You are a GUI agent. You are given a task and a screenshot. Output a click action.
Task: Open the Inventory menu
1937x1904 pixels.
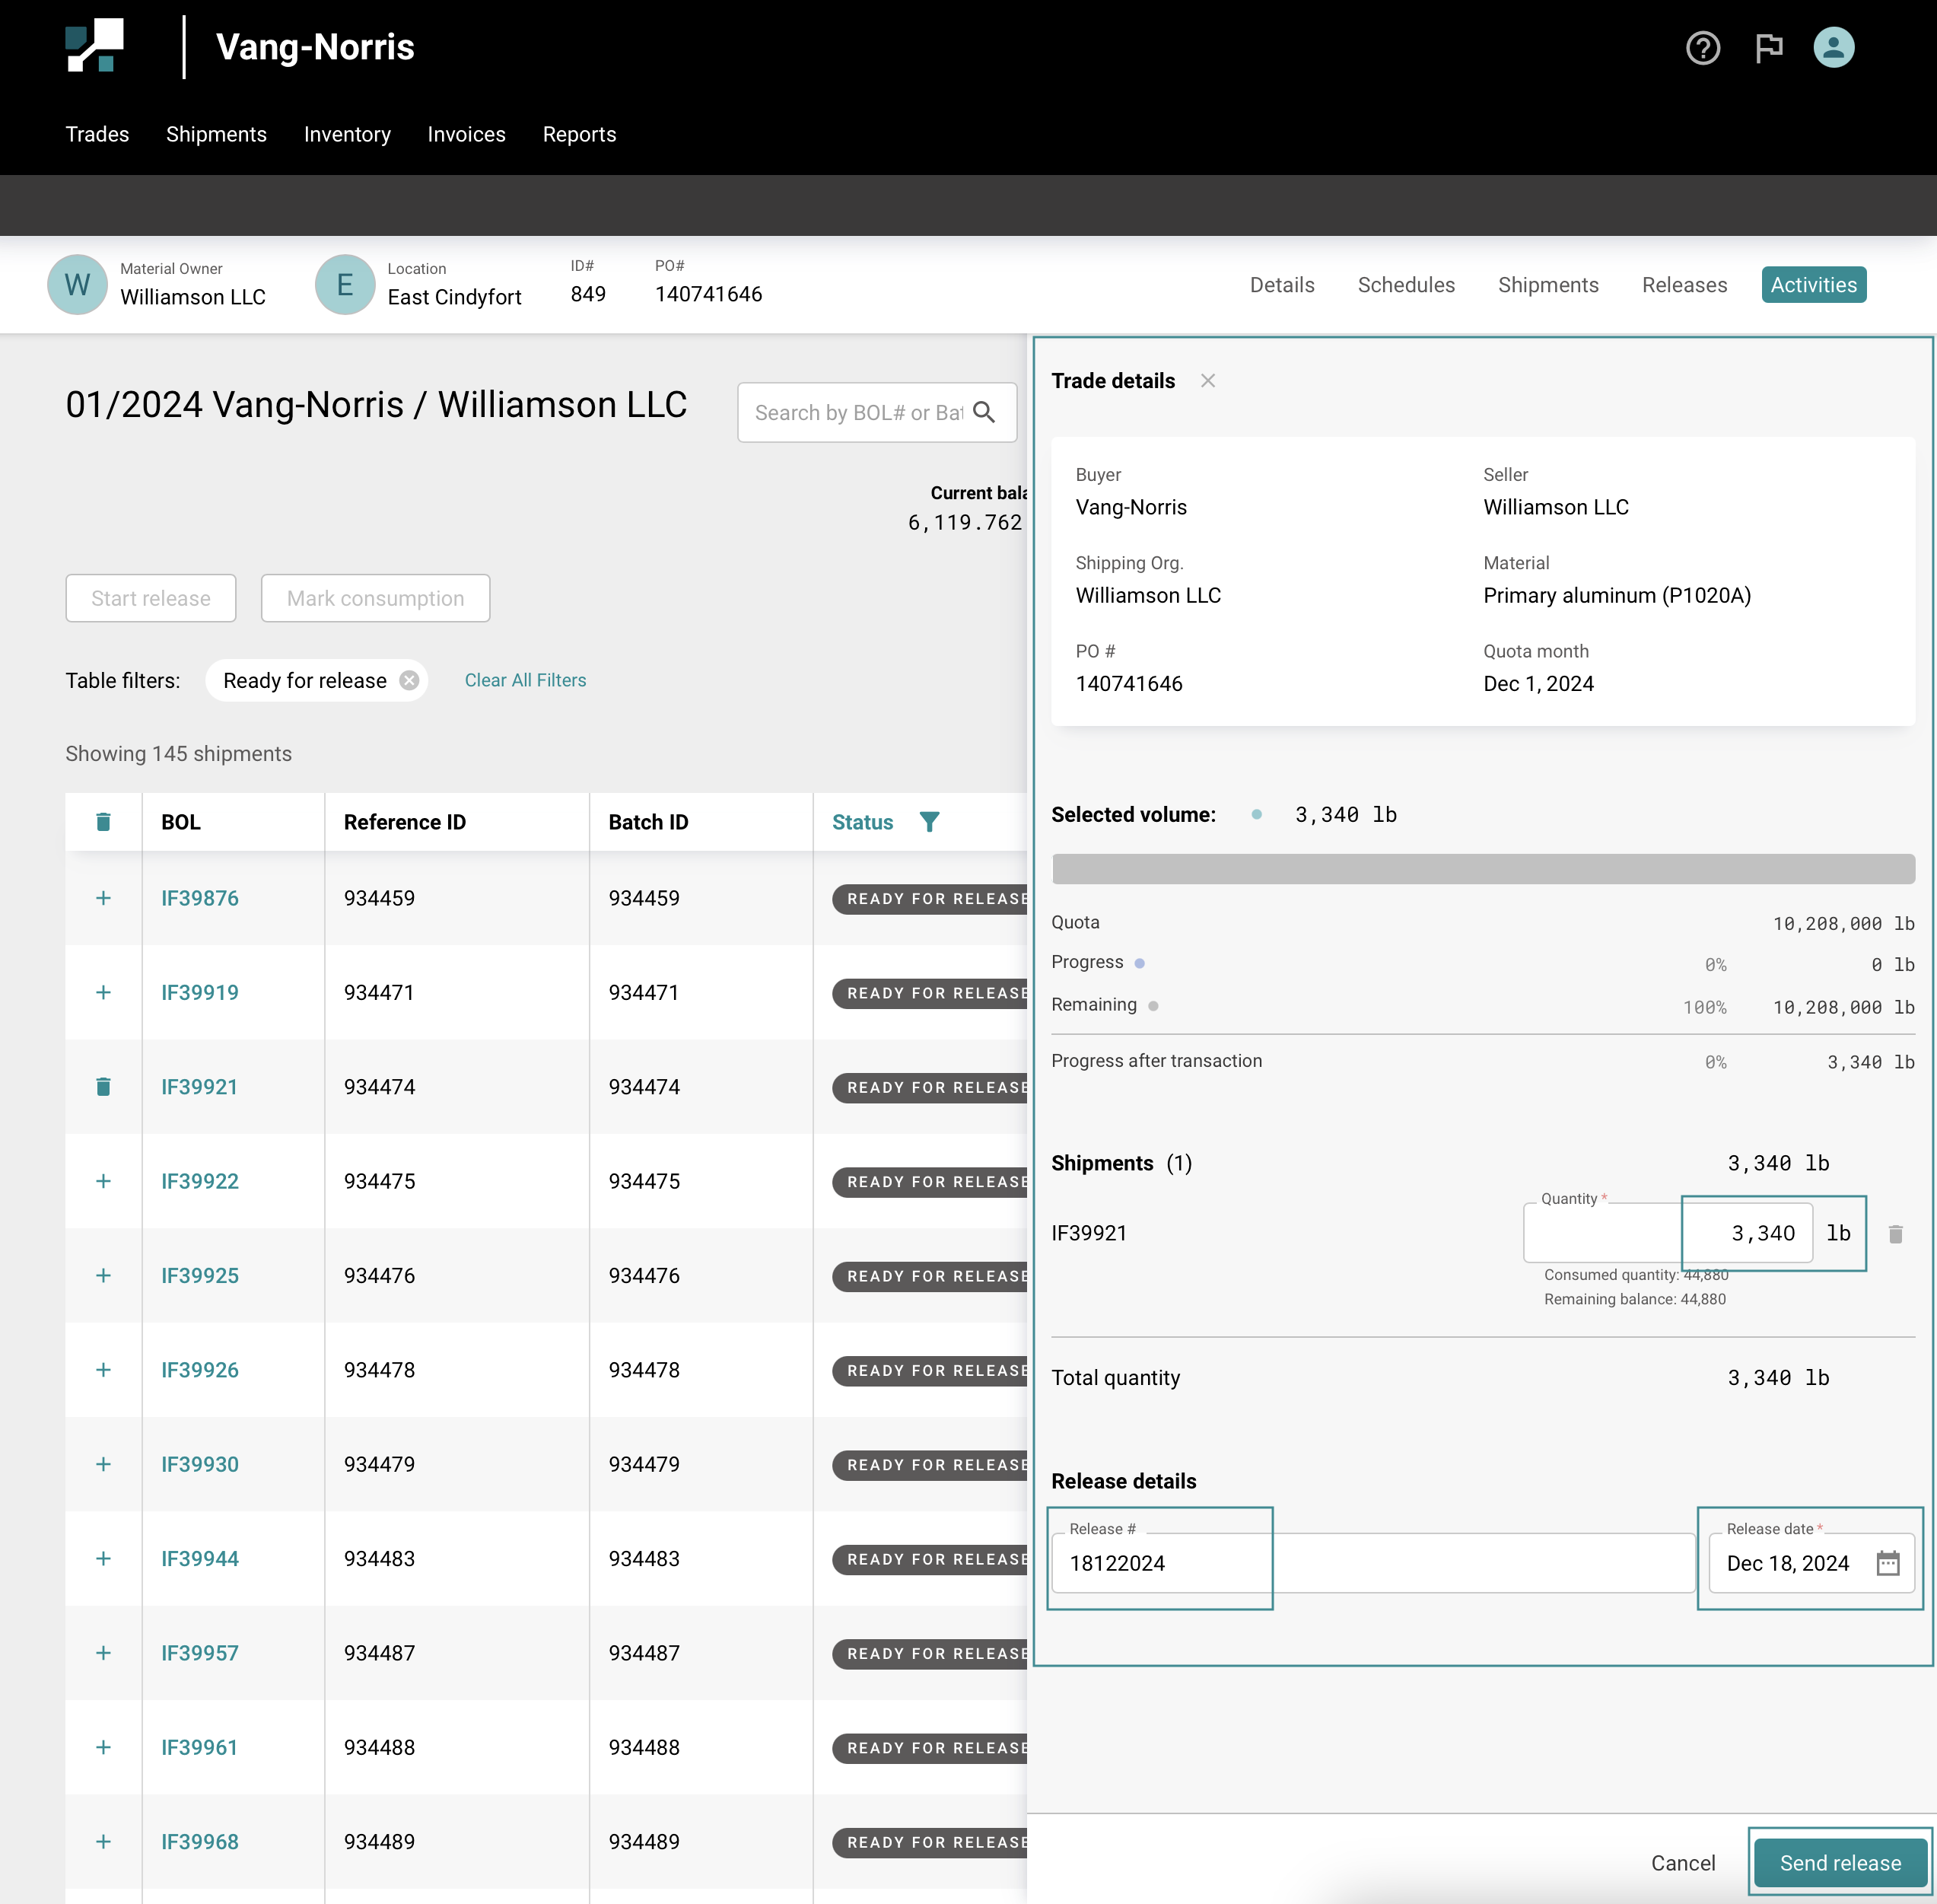point(347,134)
